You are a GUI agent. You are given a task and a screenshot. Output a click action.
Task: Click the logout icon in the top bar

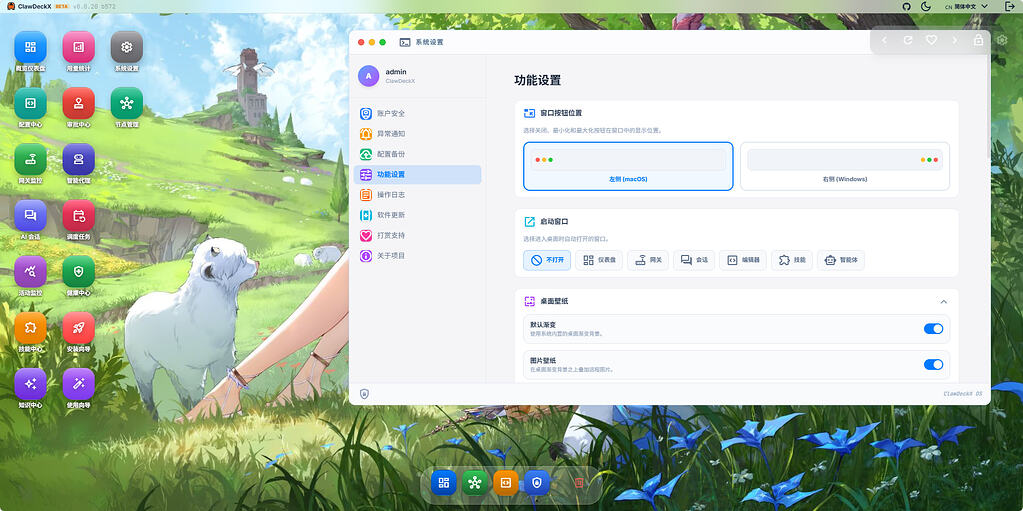[x=1010, y=6]
